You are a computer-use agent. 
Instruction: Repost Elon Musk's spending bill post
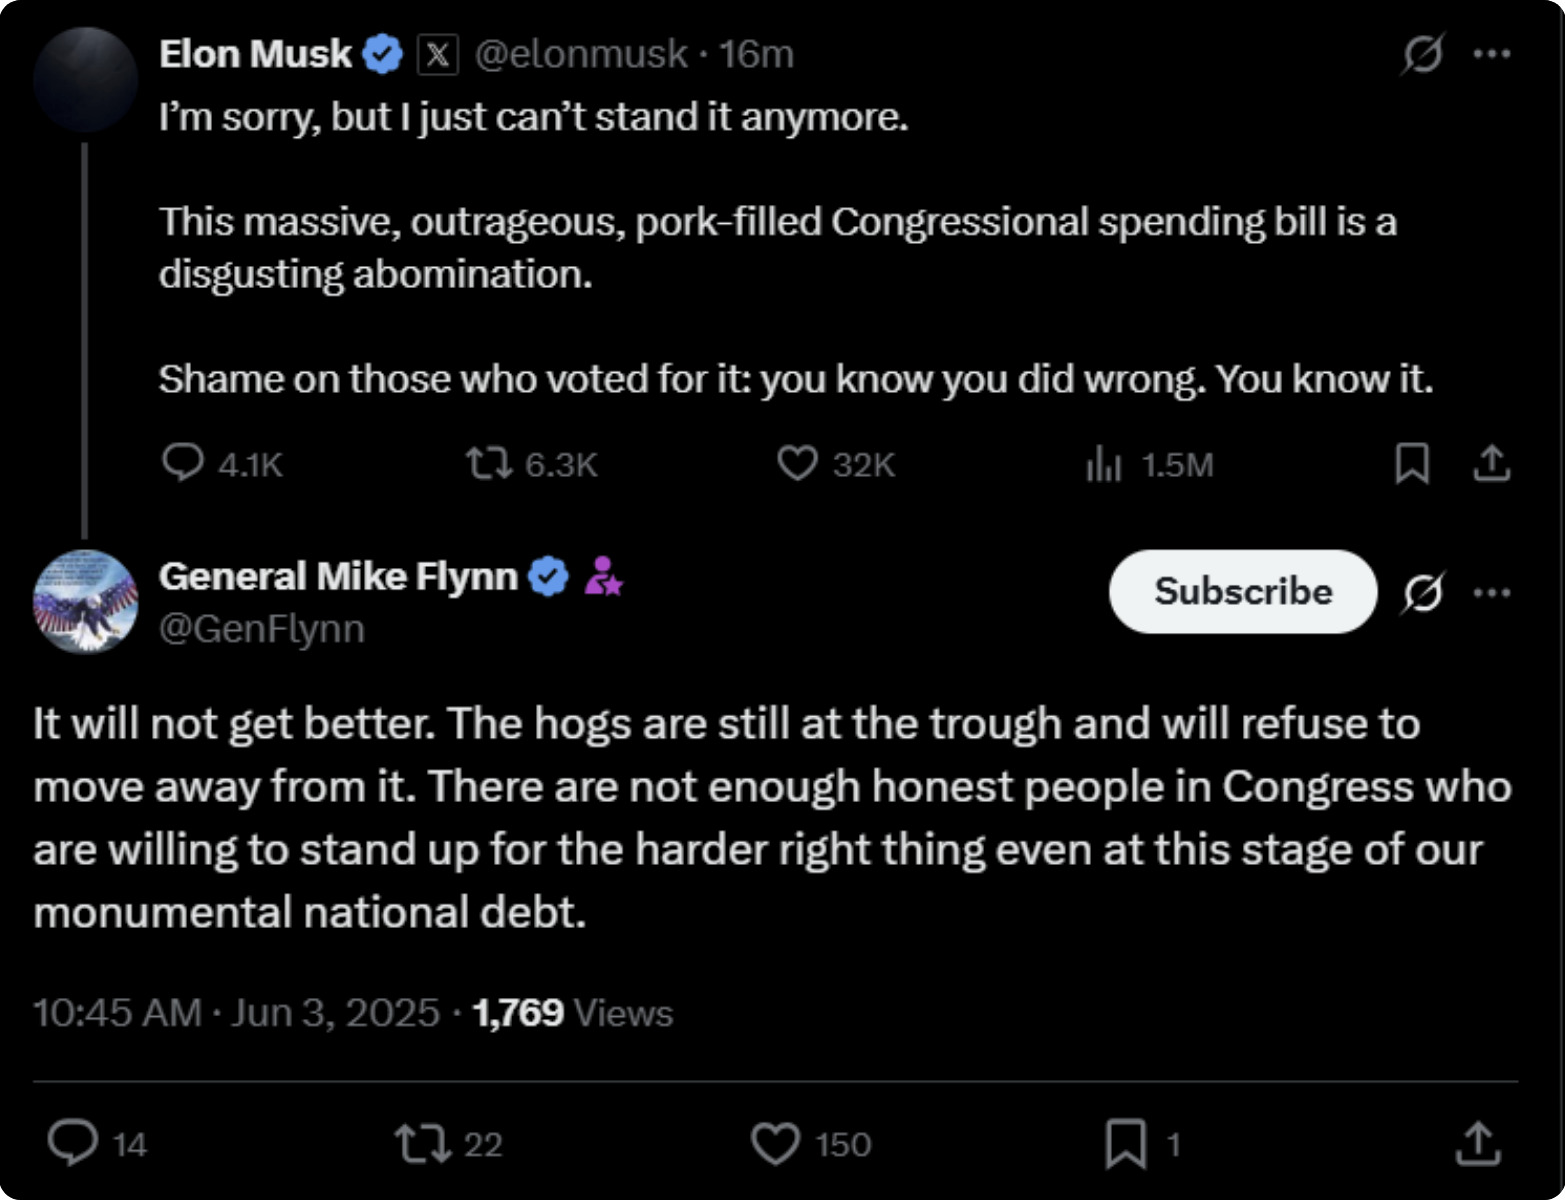click(489, 463)
